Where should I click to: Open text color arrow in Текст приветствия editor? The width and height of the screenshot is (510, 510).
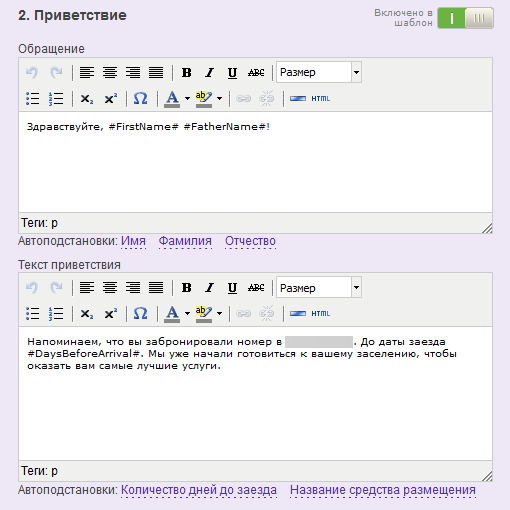coord(187,313)
